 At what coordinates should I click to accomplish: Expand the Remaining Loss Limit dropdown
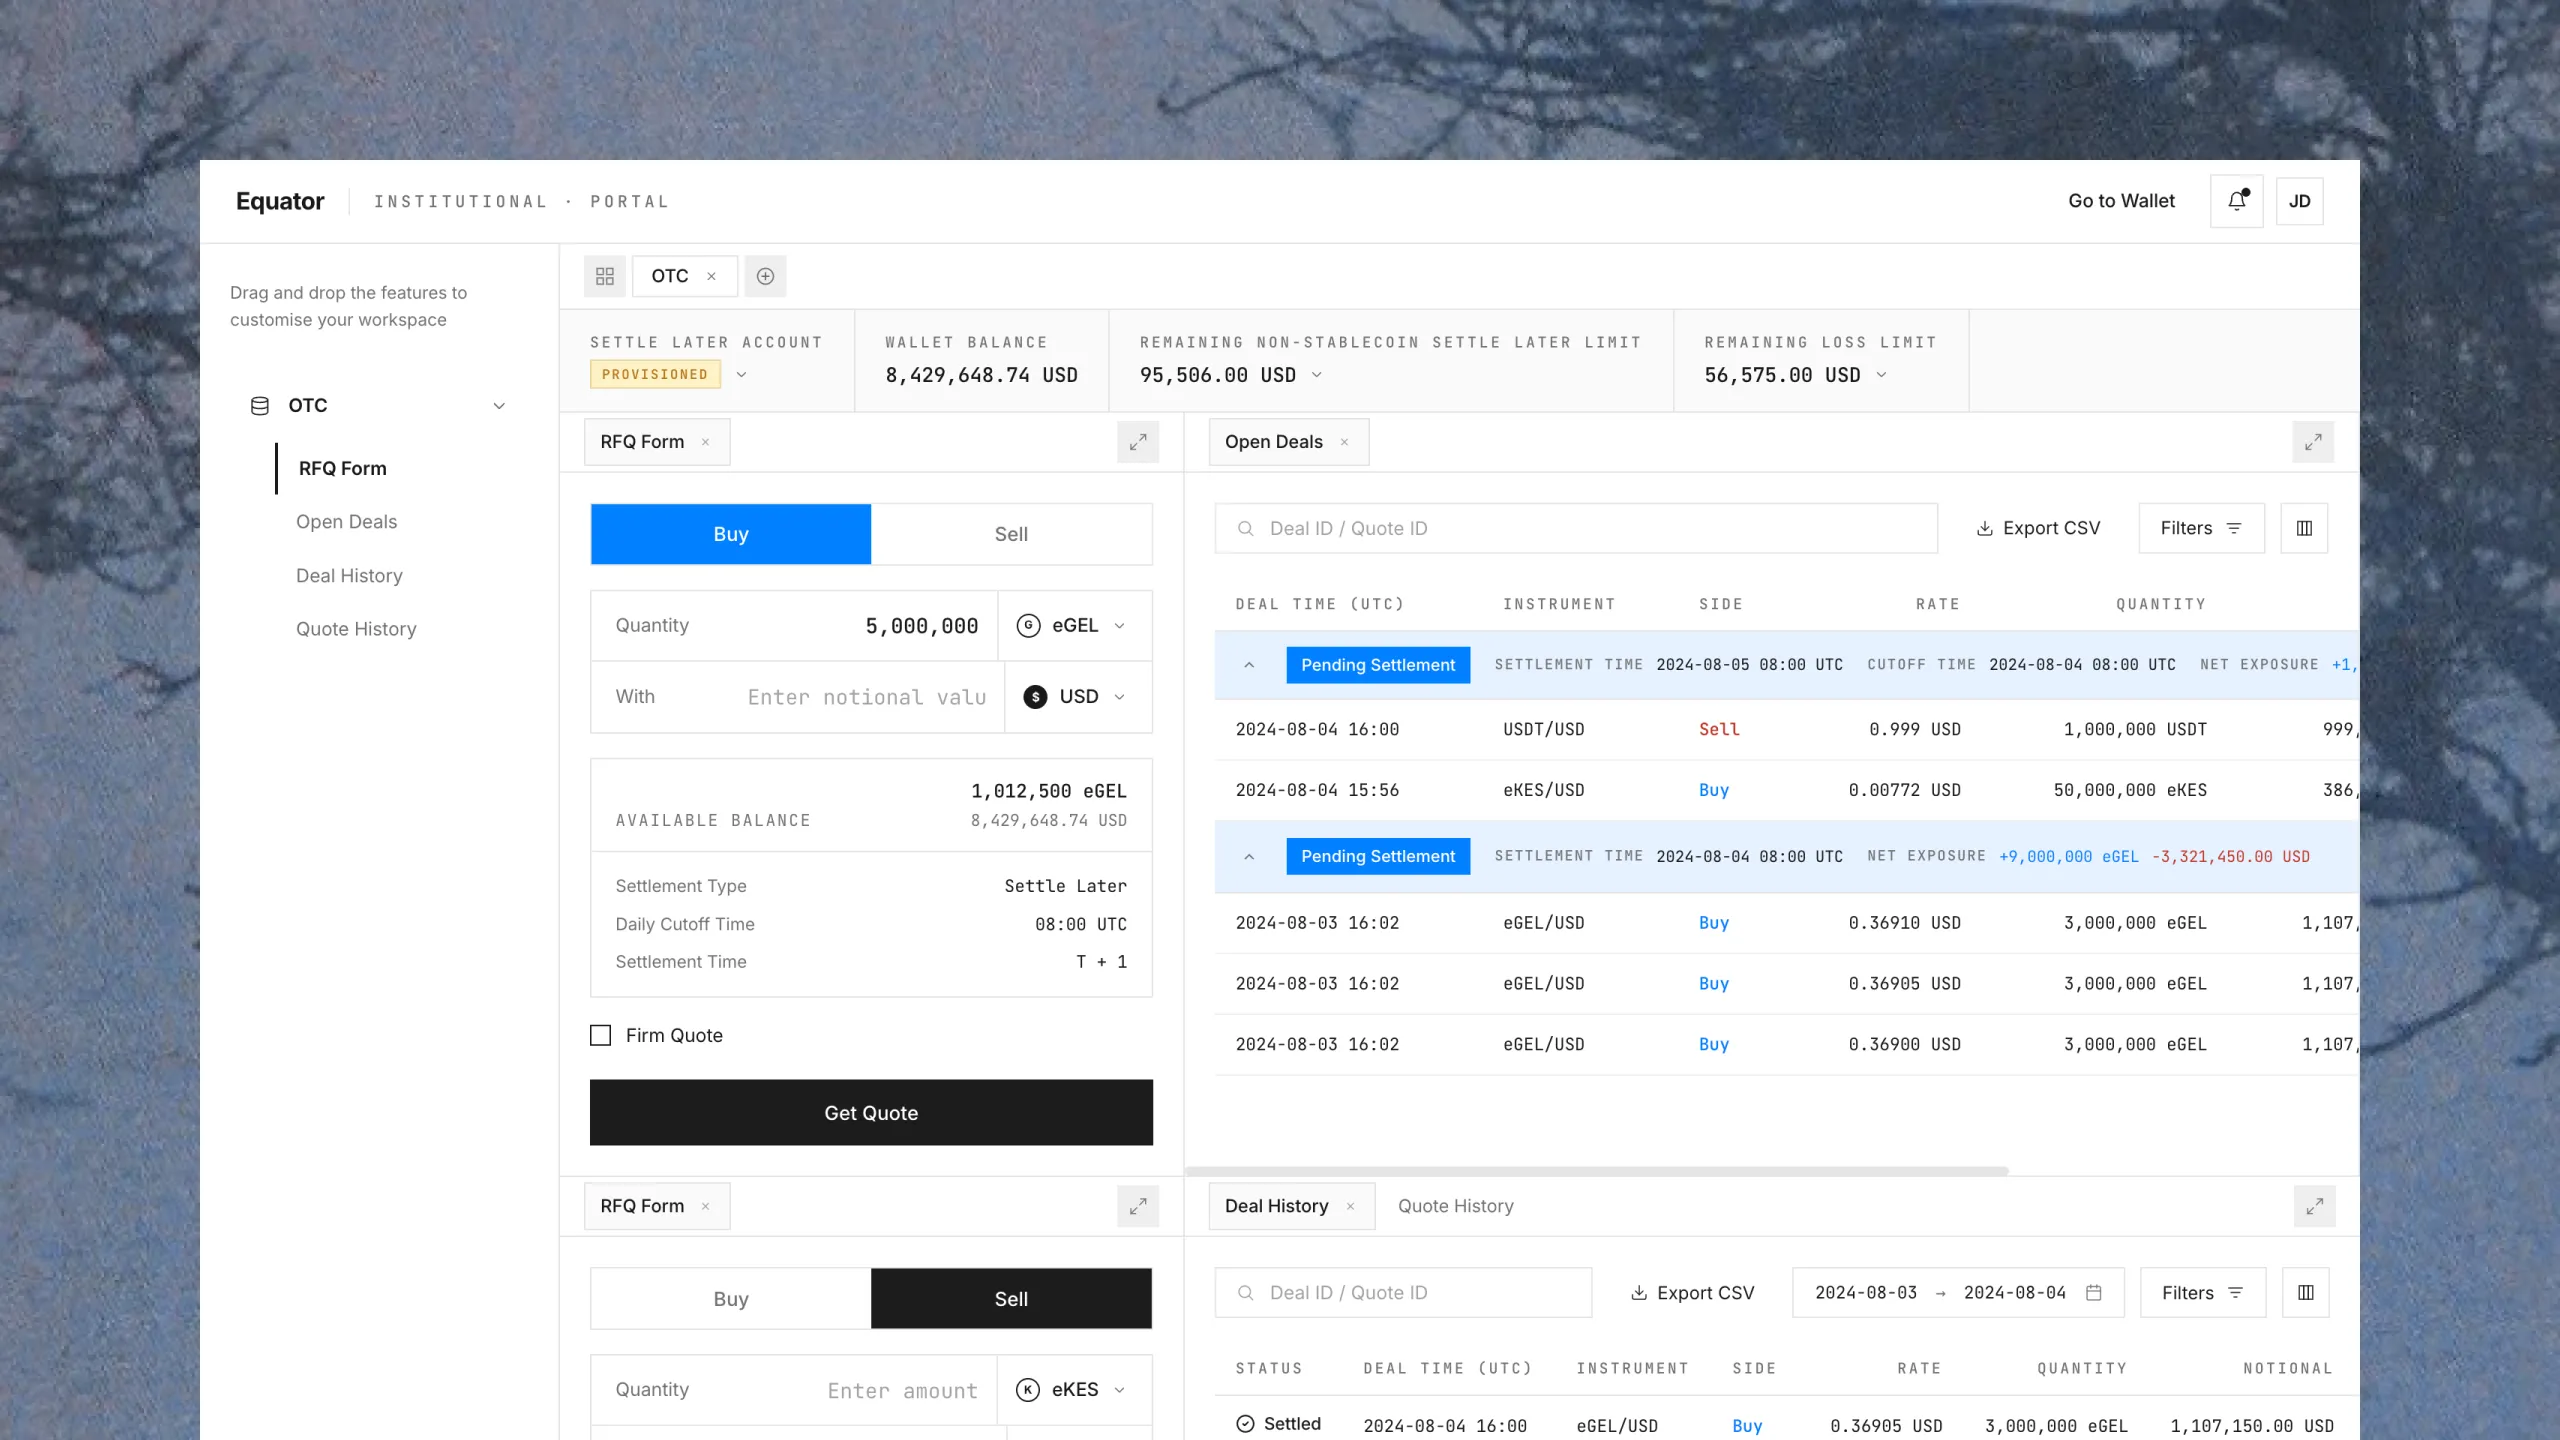tap(1881, 374)
